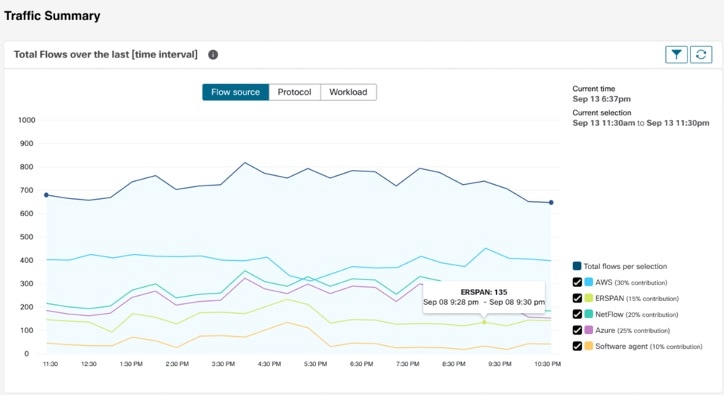
Task: Click the refresh chart icon
Action: (x=701, y=54)
